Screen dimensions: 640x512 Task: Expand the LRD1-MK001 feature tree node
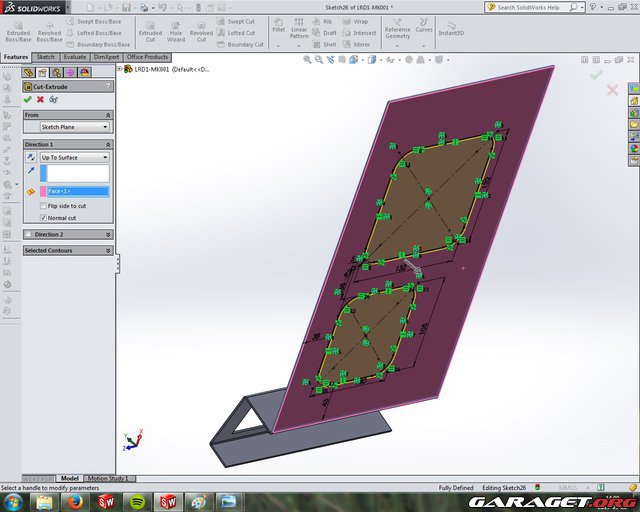[x=120, y=69]
